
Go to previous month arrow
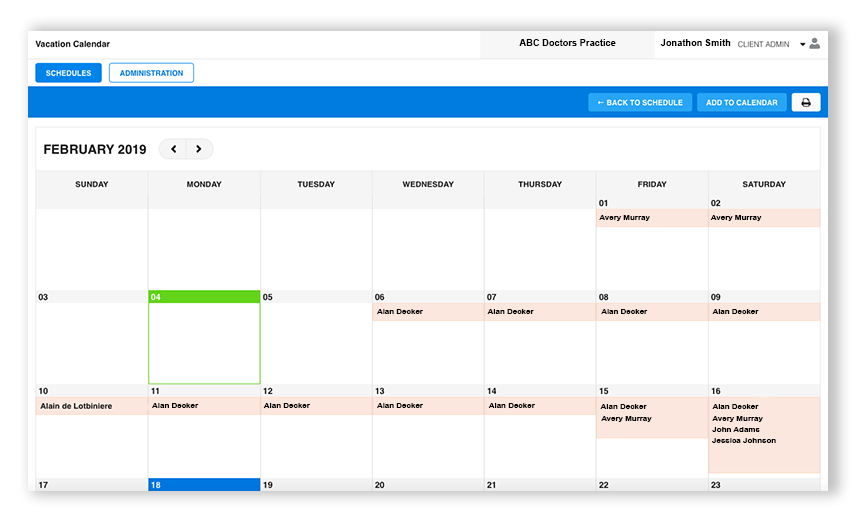click(x=174, y=149)
